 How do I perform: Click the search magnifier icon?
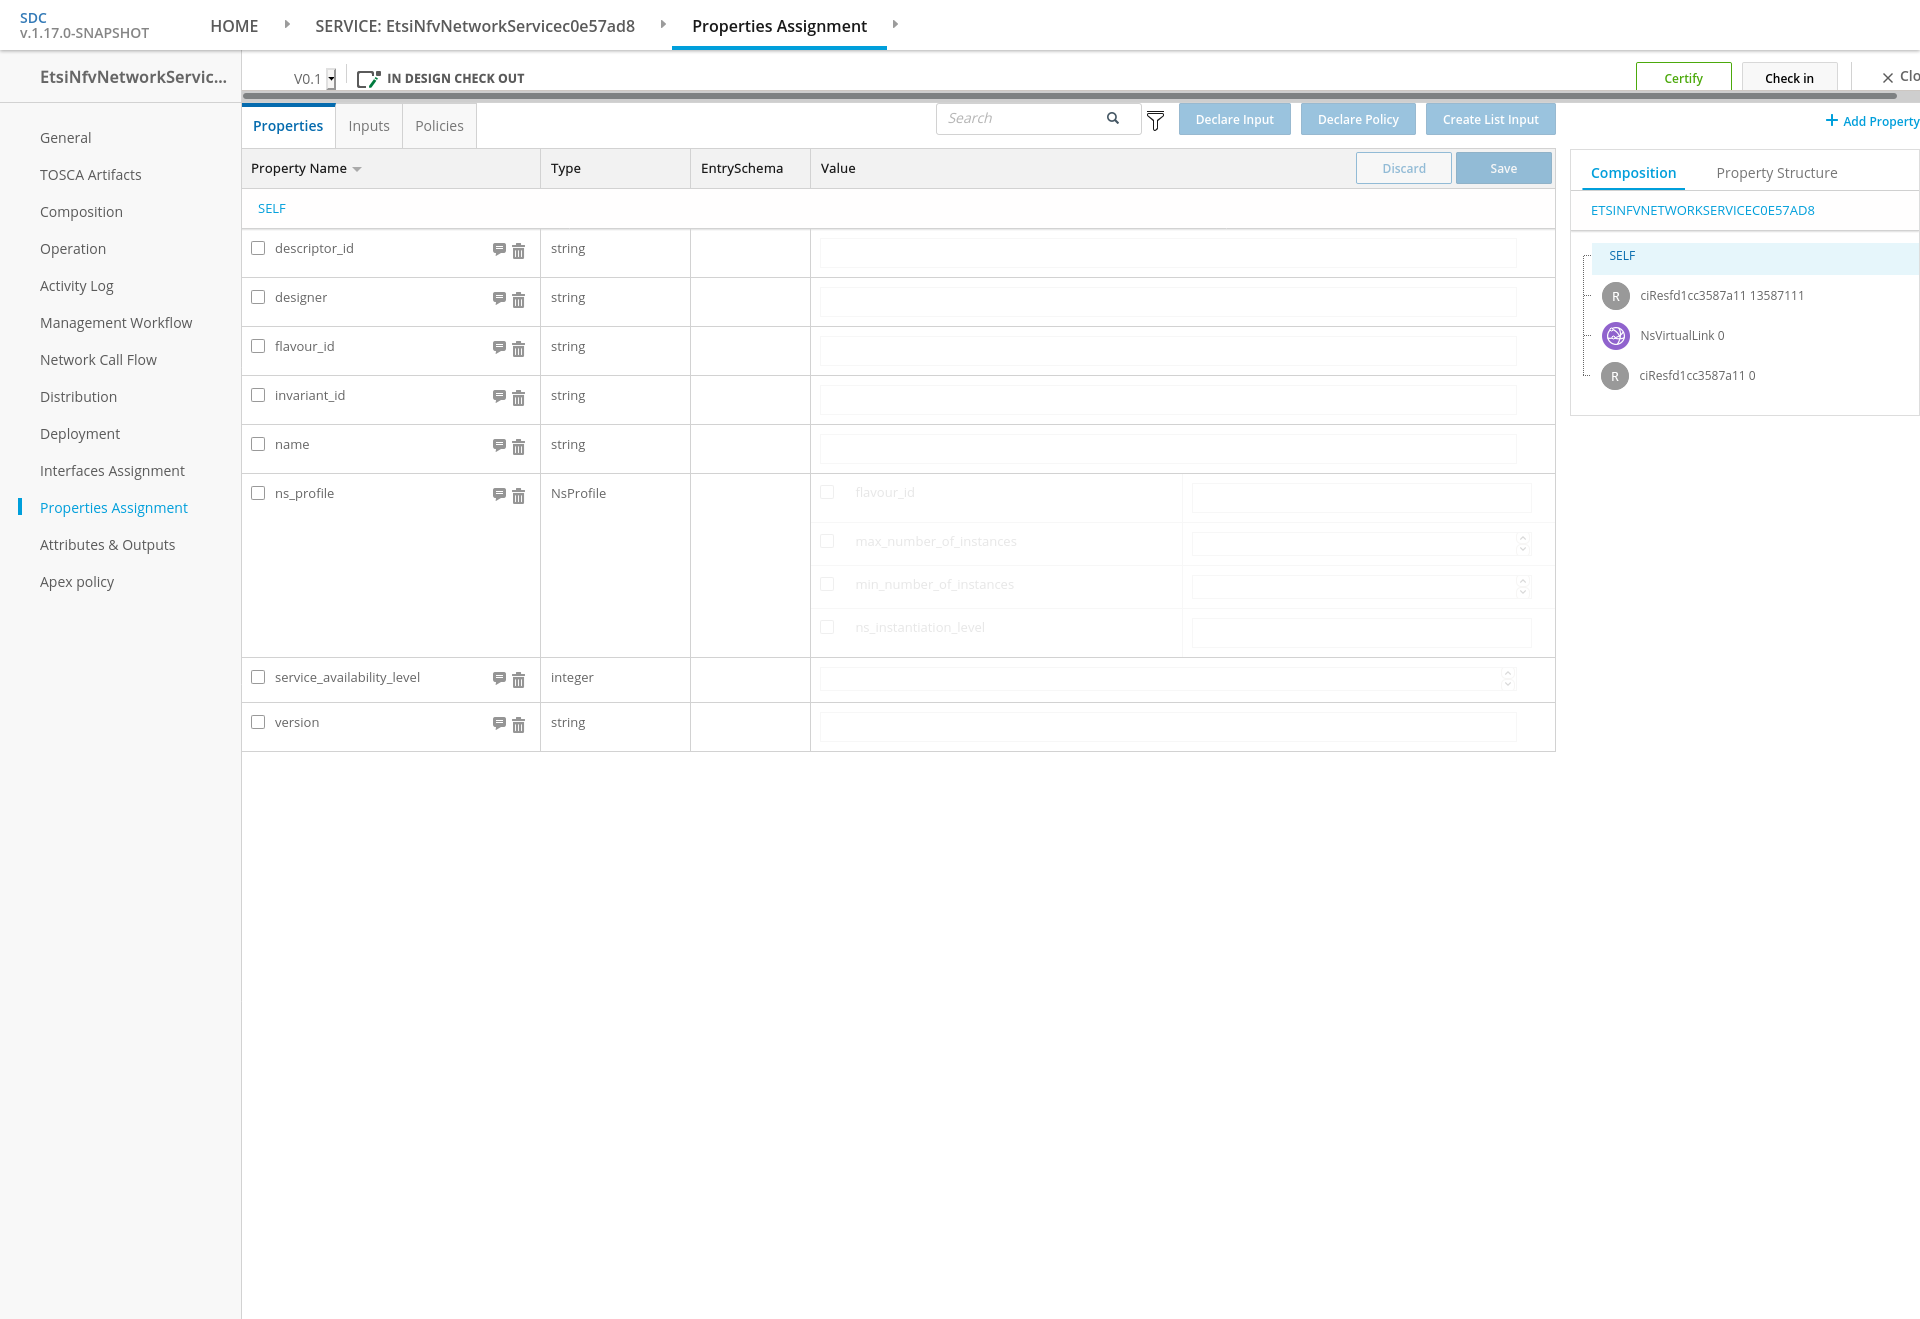click(x=1113, y=118)
